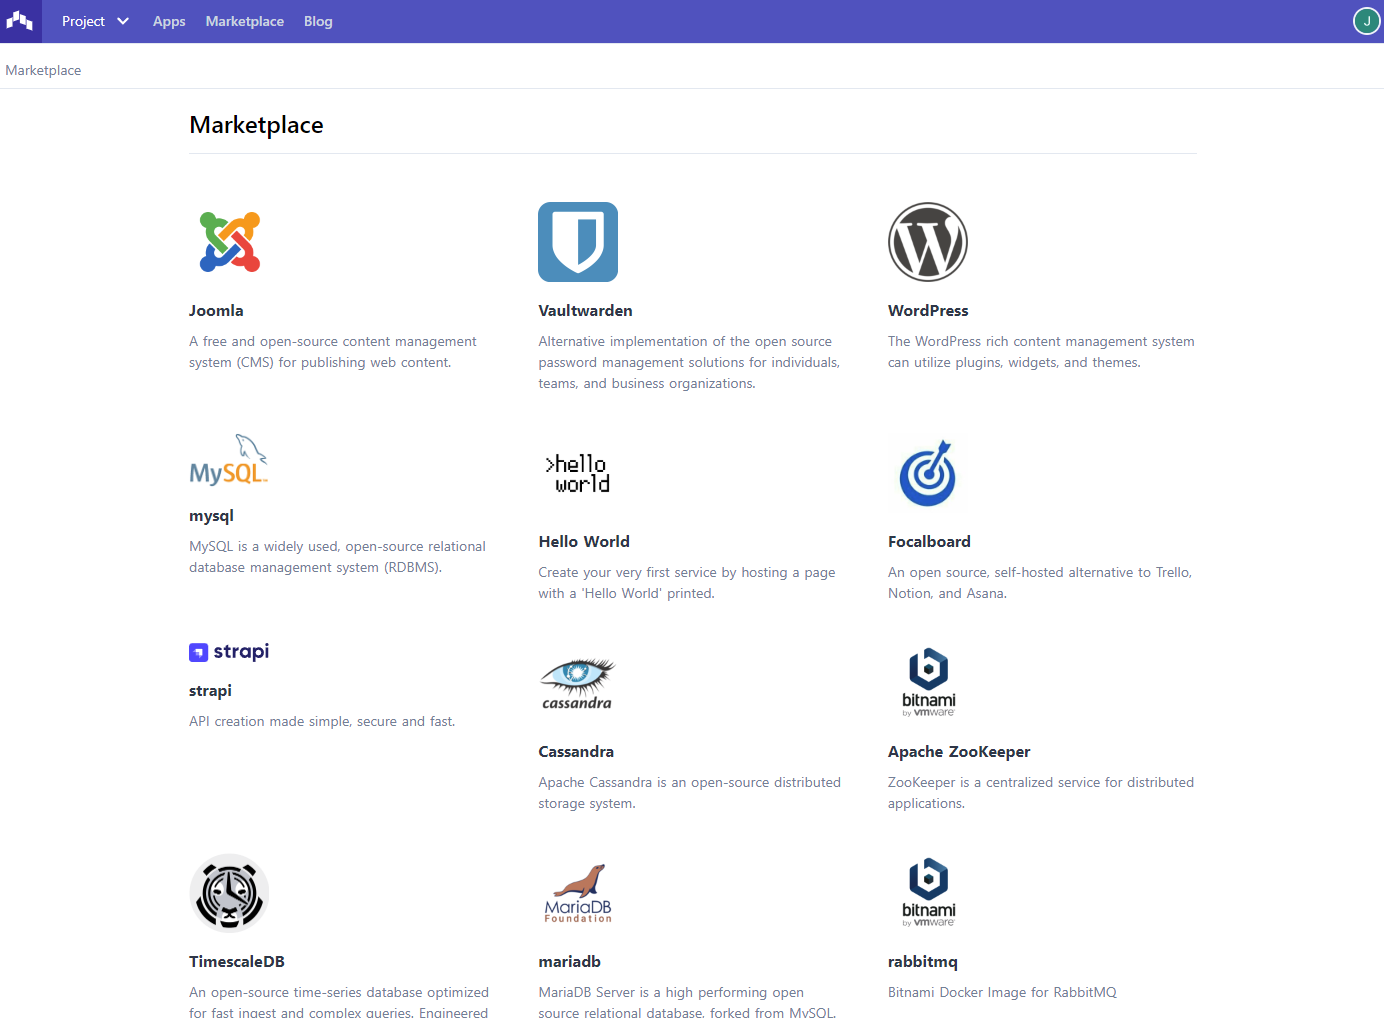Click the Marketplace breadcrumb
The width and height of the screenshot is (1384, 1018).
tap(43, 70)
